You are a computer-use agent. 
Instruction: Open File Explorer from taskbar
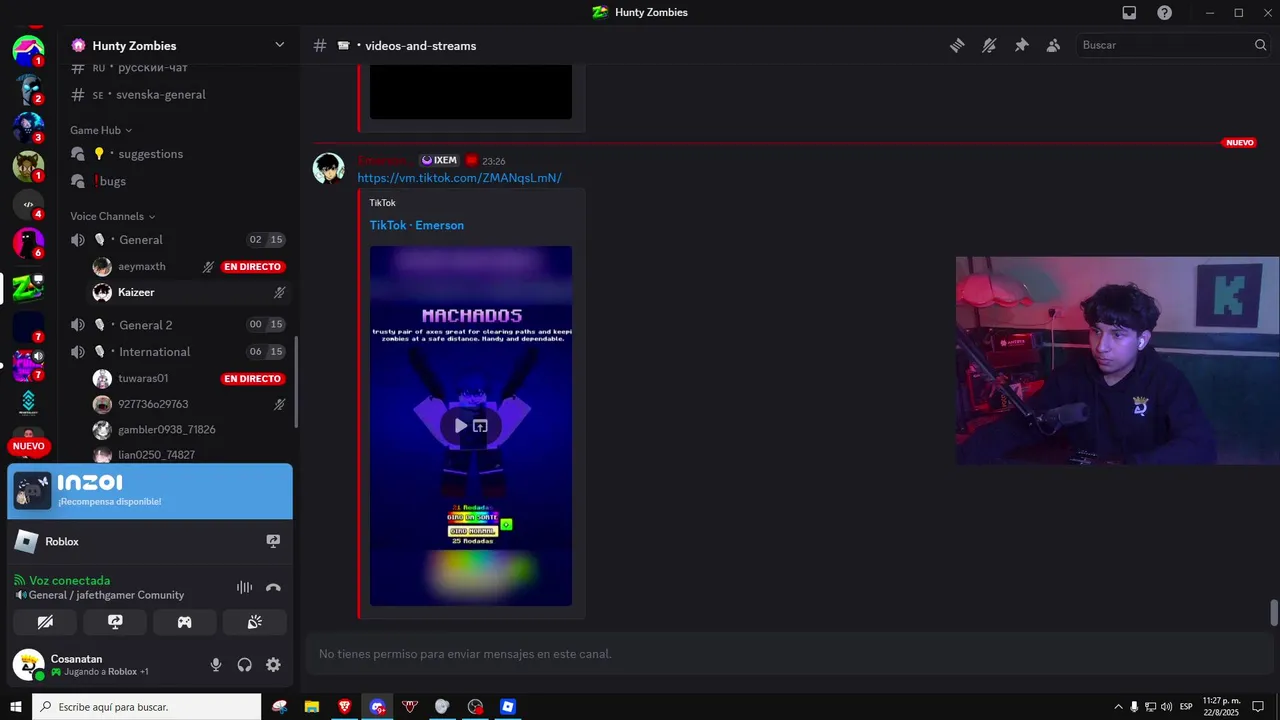312,707
